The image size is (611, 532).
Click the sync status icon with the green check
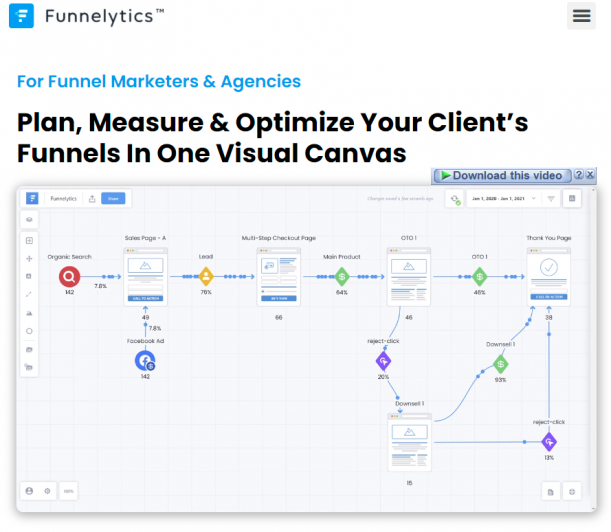click(455, 199)
